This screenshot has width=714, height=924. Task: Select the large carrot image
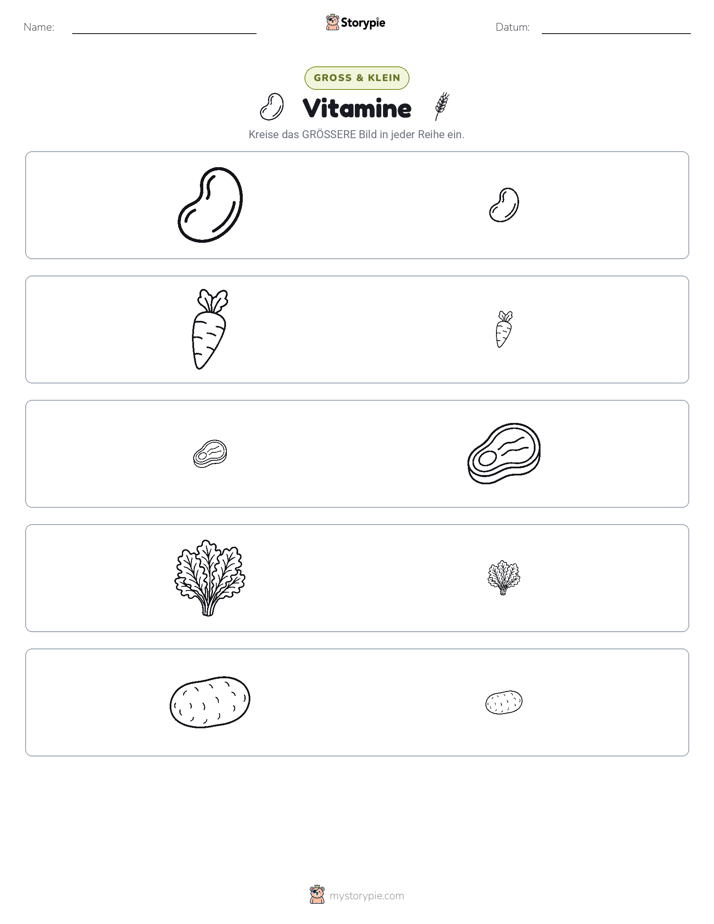[x=210, y=329]
